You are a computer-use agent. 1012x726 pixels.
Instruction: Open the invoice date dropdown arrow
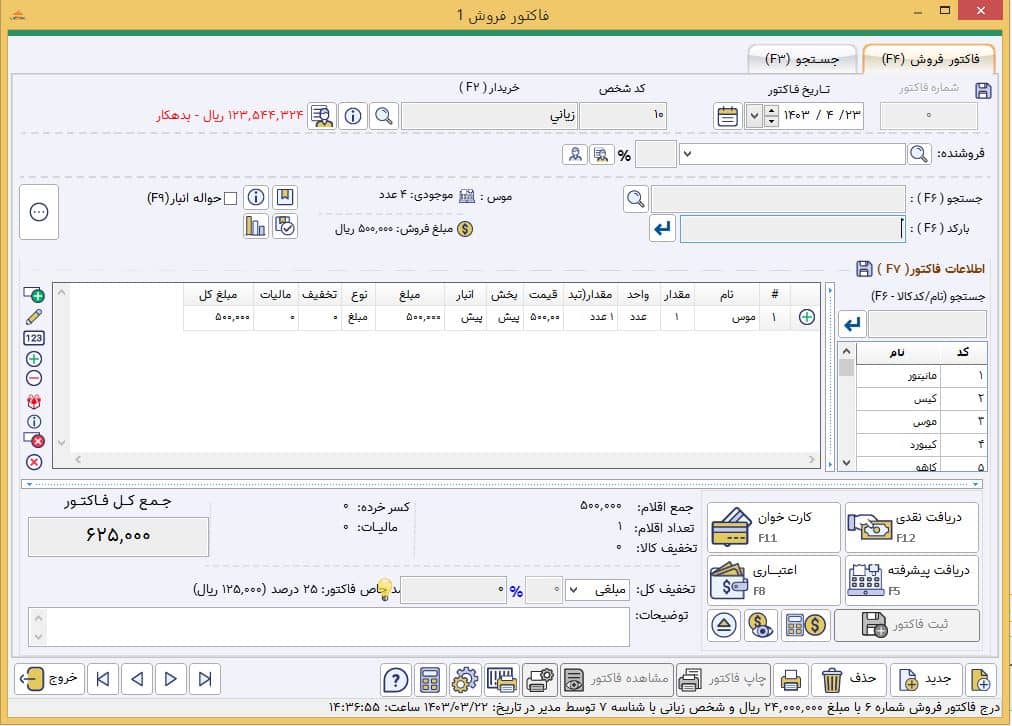[754, 117]
